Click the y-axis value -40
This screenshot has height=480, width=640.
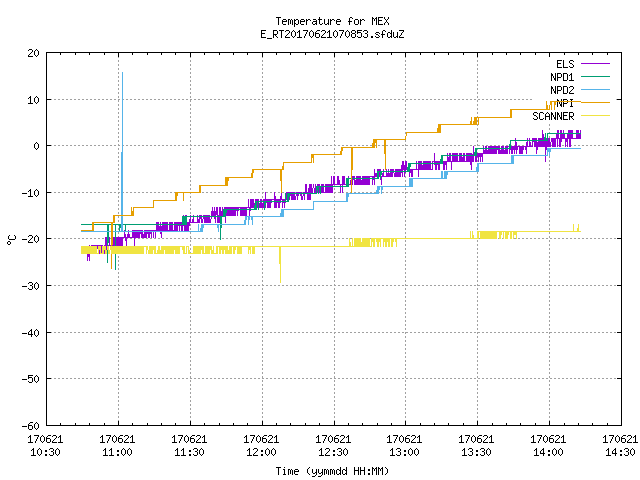click(31, 333)
